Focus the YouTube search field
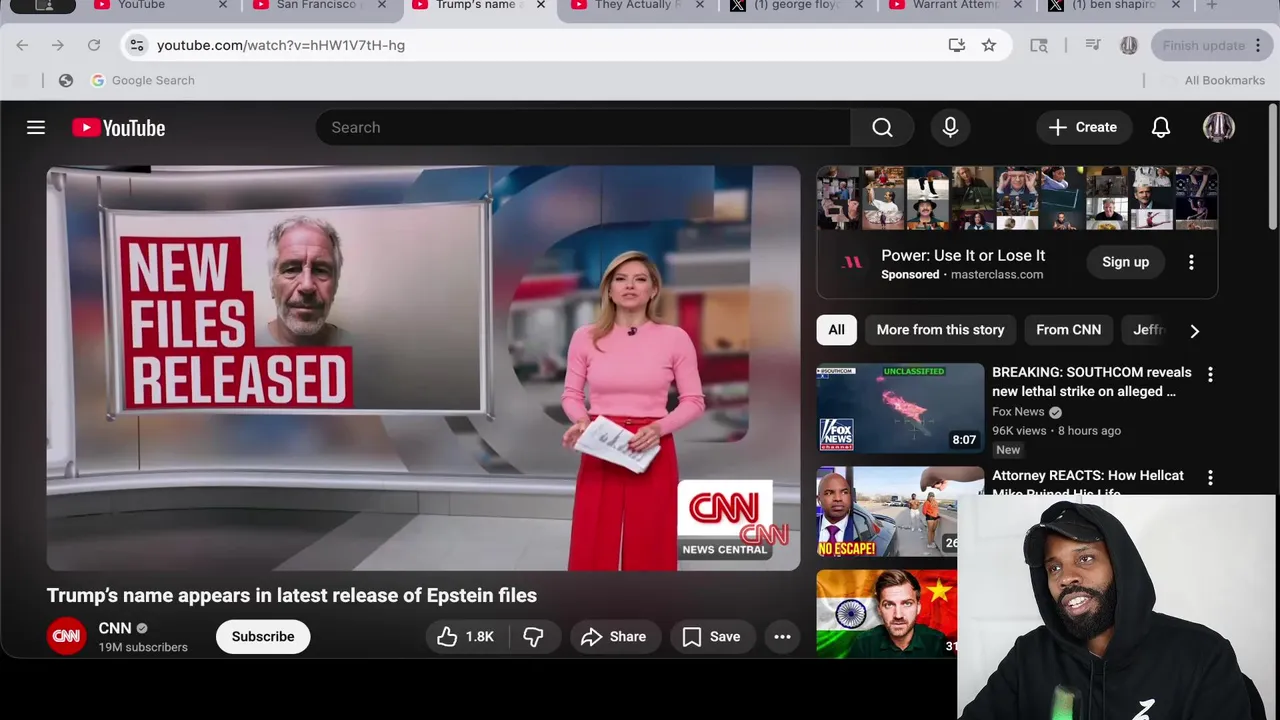The width and height of the screenshot is (1280, 720). (x=583, y=128)
